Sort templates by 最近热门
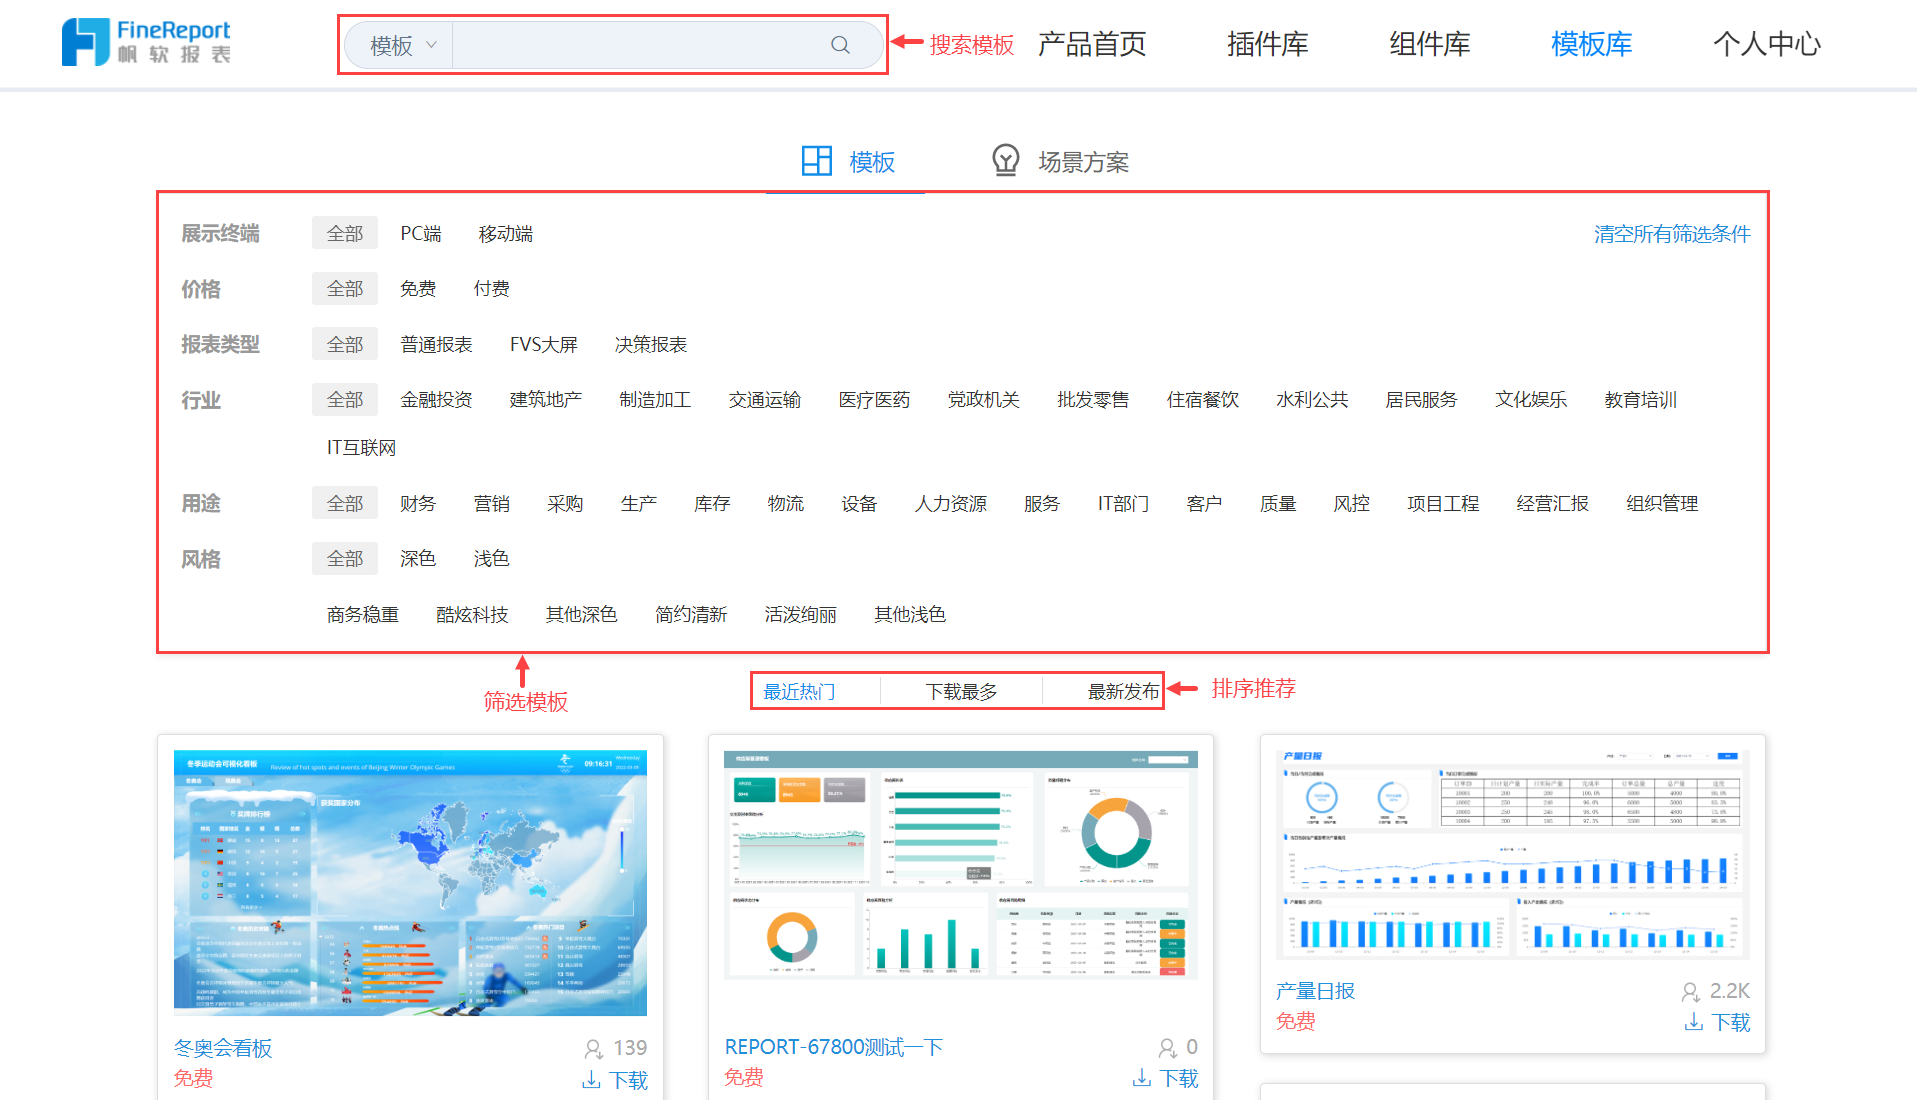1917x1100 pixels. pyautogui.click(x=799, y=691)
